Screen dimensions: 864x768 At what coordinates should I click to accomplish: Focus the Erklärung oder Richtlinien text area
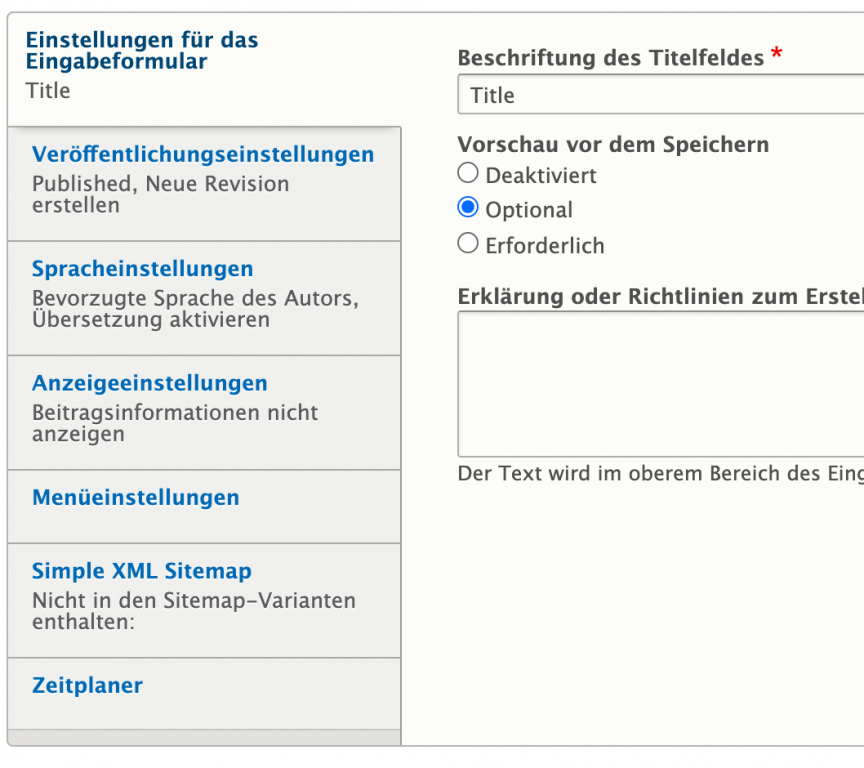coord(660,384)
